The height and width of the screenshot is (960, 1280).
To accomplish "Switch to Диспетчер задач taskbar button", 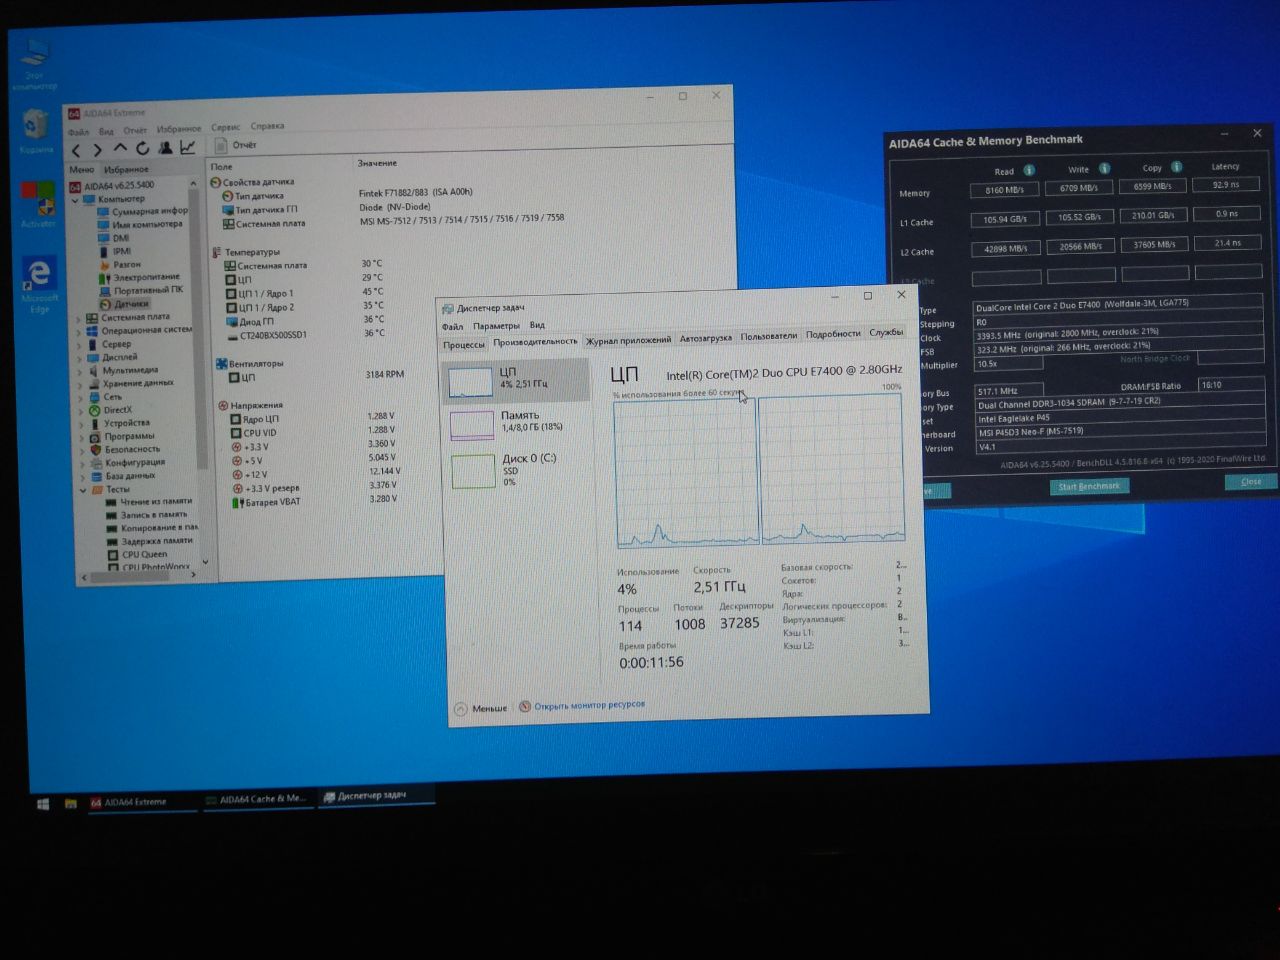I will click(x=375, y=796).
